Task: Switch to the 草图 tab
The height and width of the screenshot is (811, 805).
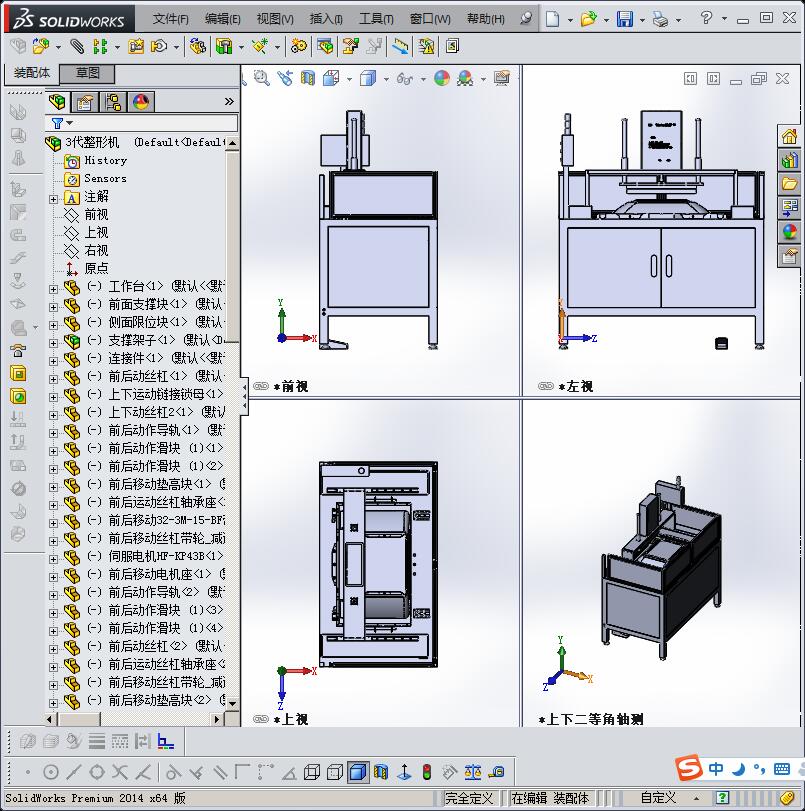Action: (87, 73)
